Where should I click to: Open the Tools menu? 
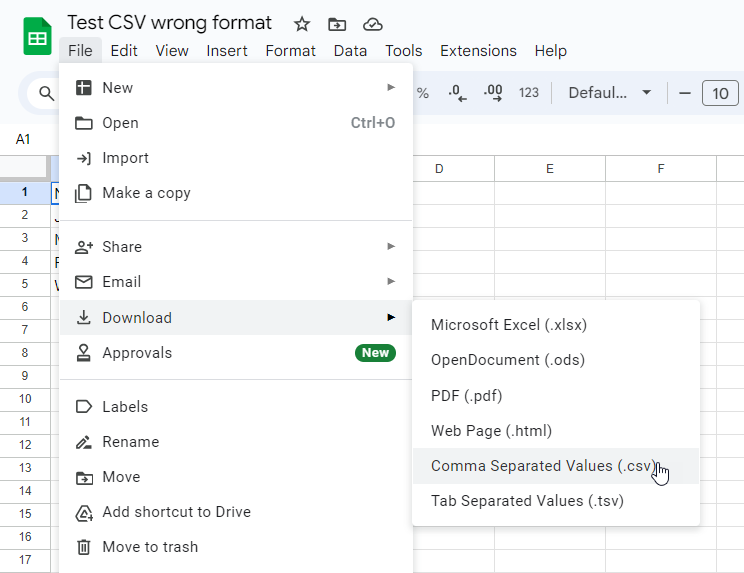[403, 51]
